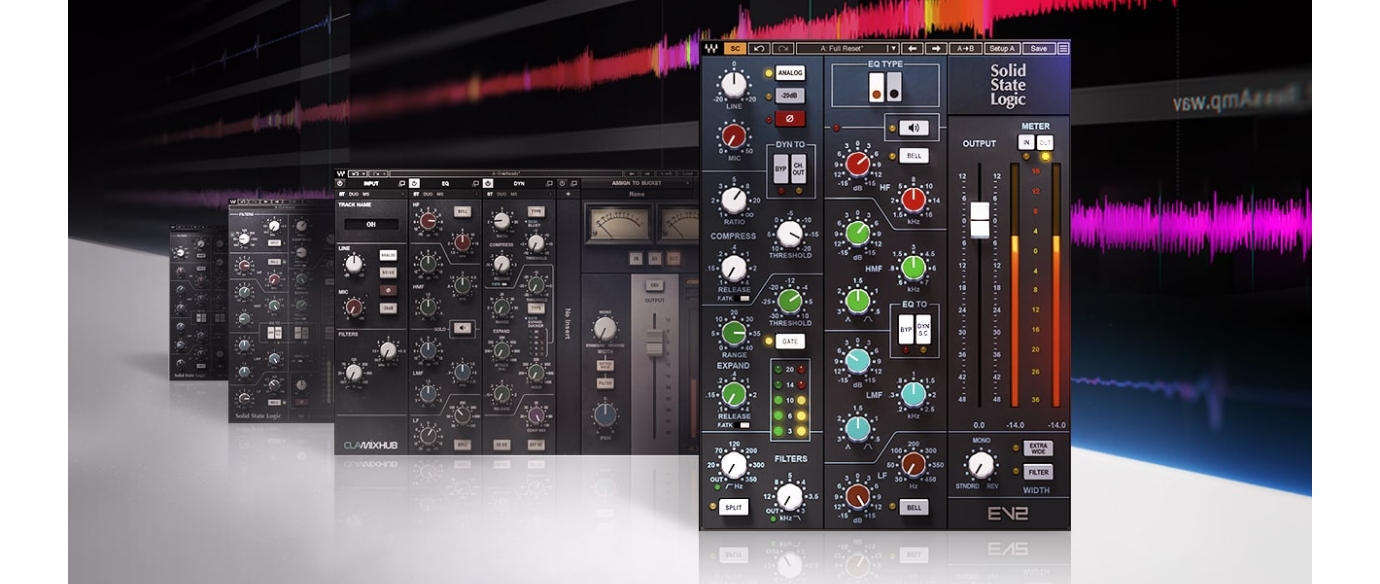Click the teal LMF kHz frequency knob
Image resolution: width=1380 pixels, height=584 pixels.
[x=913, y=394]
